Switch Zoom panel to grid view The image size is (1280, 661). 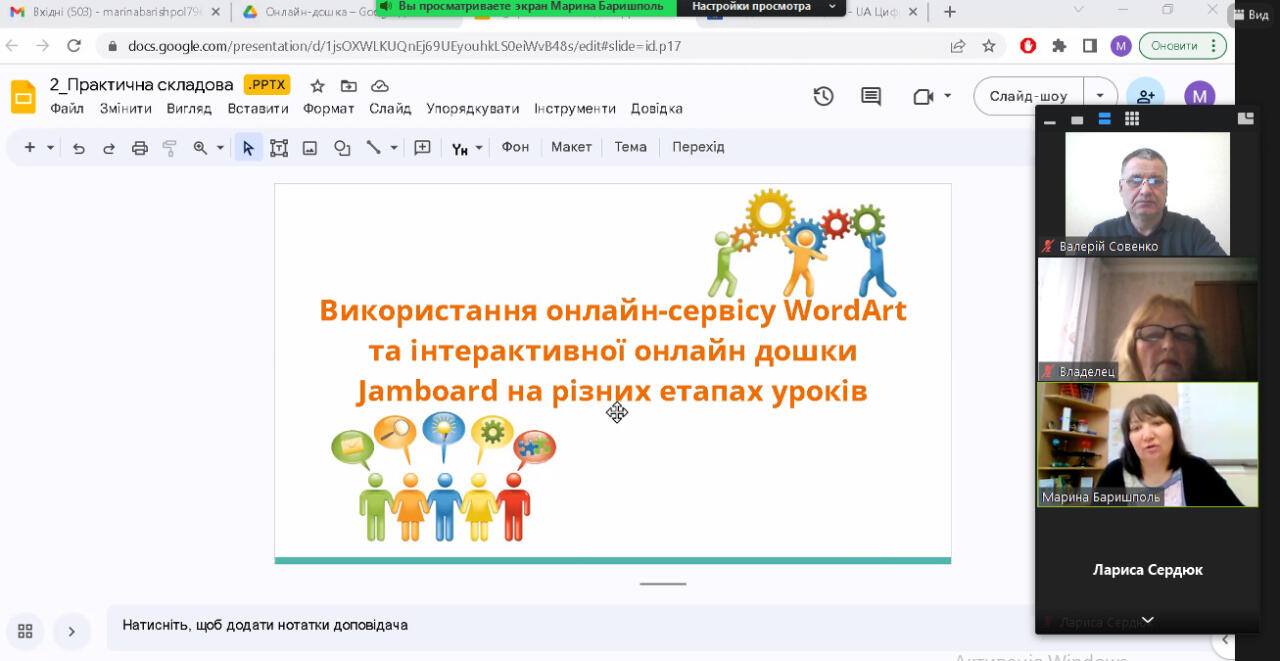click(x=1132, y=119)
